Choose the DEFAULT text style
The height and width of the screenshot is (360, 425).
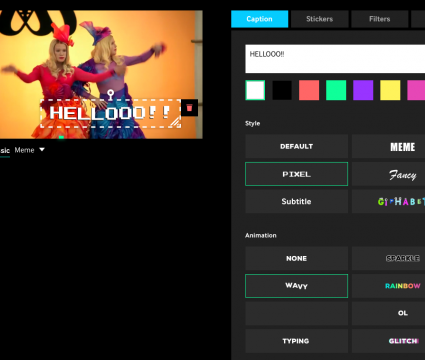pos(296,146)
